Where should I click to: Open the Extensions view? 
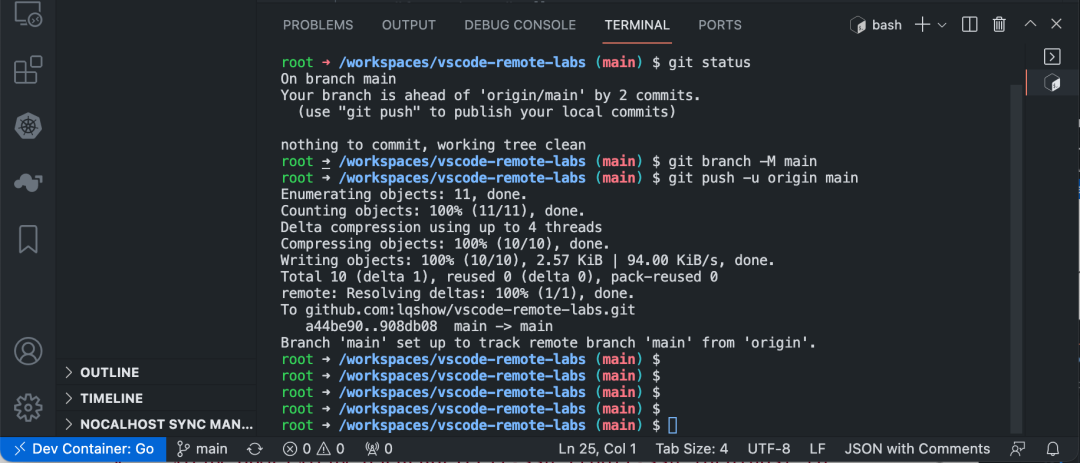28,70
